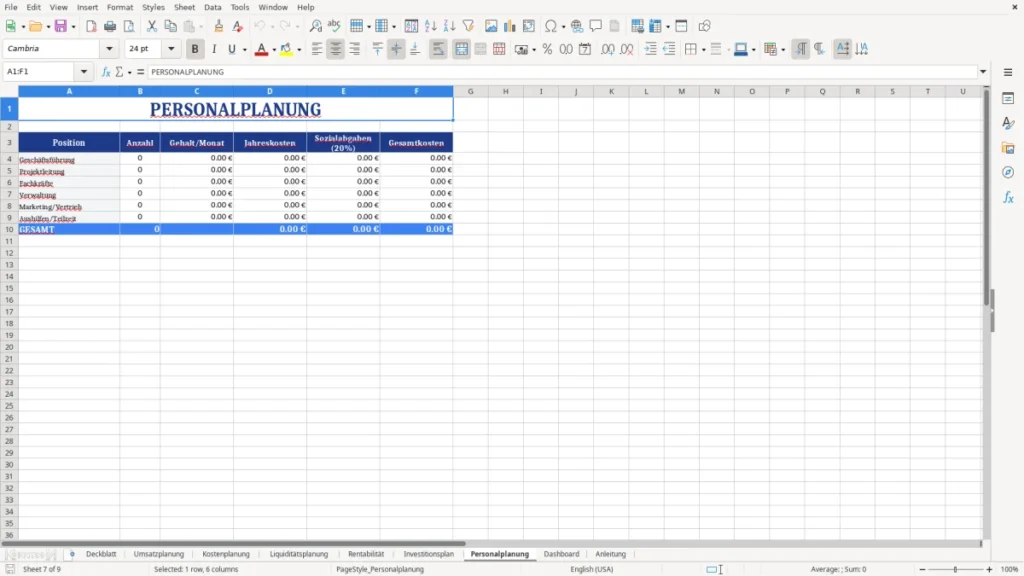Screen dimensions: 1024x576
Task: Click the Increase Indent icon
Action: click(x=650, y=49)
